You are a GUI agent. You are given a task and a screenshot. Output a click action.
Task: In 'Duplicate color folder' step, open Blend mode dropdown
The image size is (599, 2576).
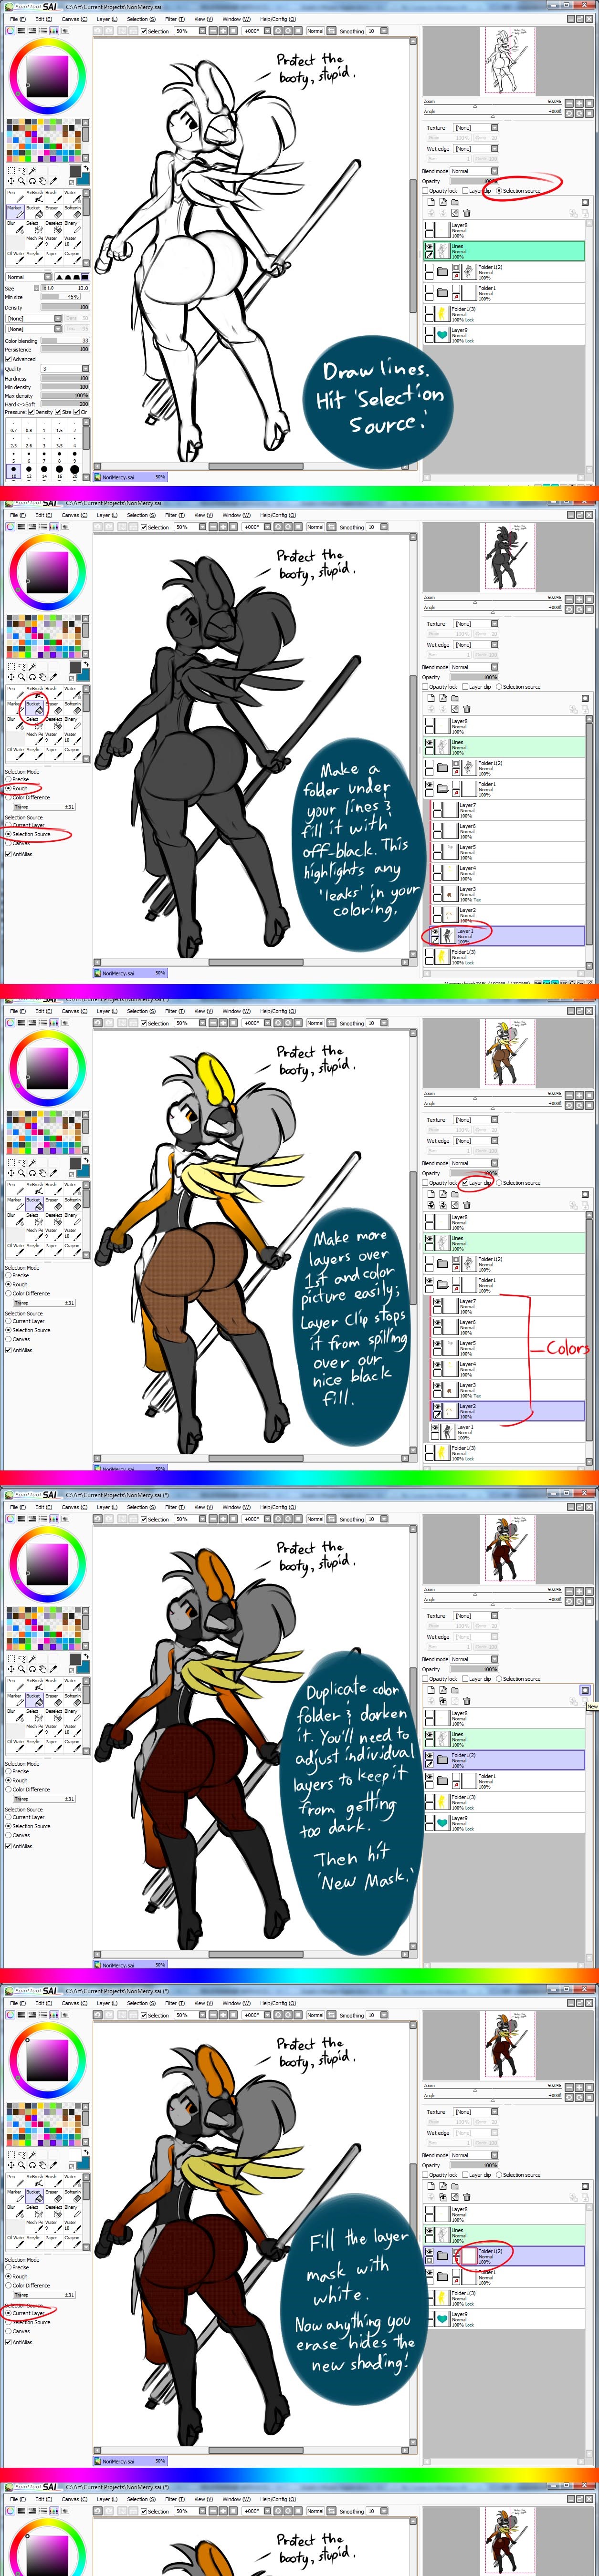[474, 1659]
